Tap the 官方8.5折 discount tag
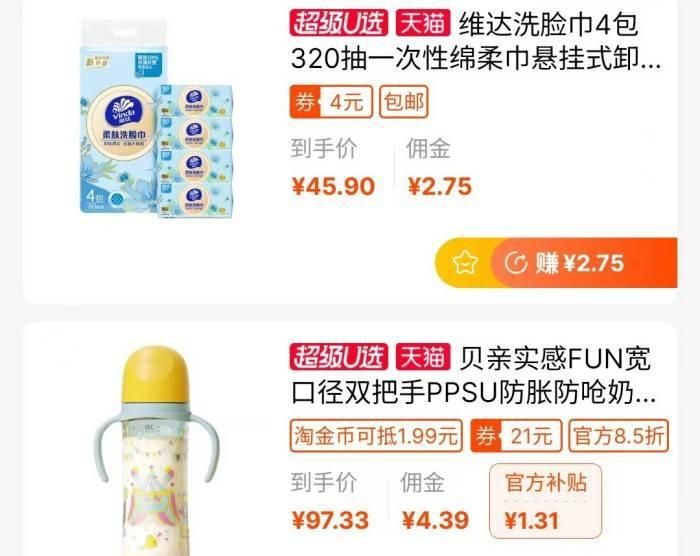The height and width of the screenshot is (556, 700). point(619,435)
